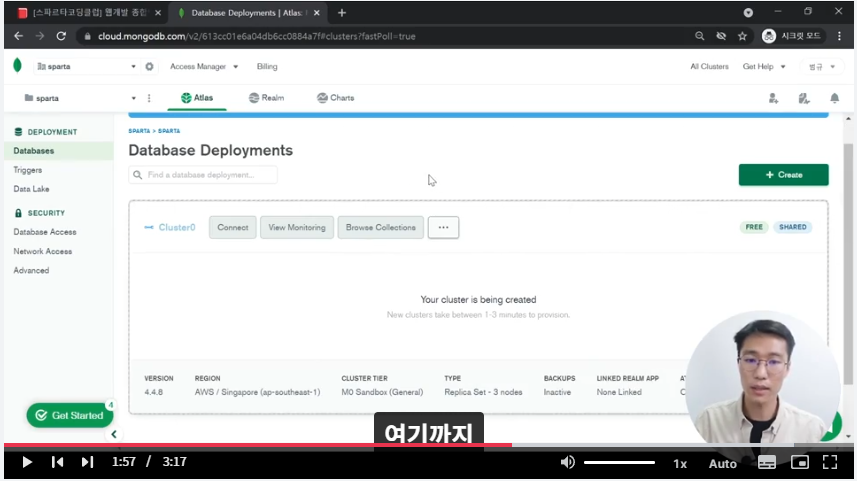Click the page vertical scrollbar
This screenshot has height=481, width=857.
pos(848,262)
